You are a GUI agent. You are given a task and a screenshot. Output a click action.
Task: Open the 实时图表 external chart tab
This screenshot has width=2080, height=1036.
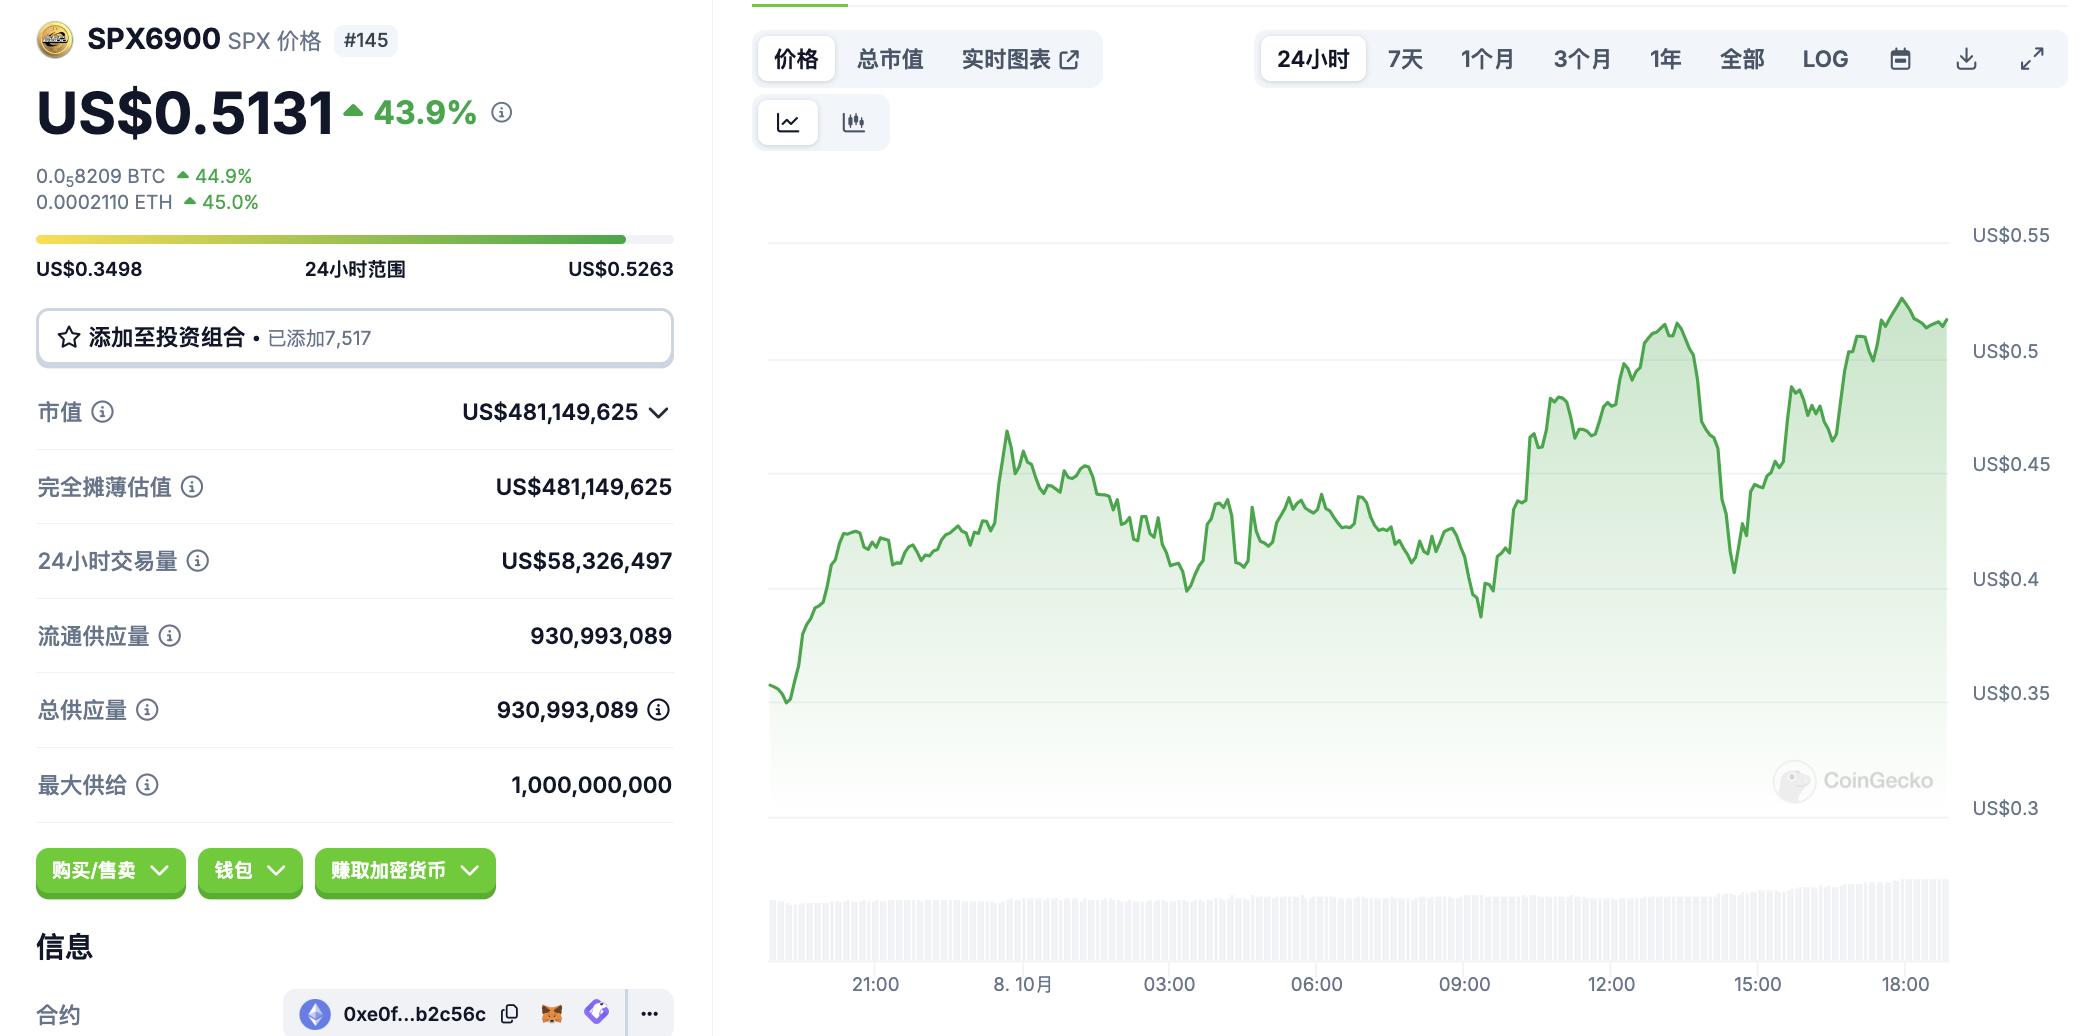(x=1020, y=59)
